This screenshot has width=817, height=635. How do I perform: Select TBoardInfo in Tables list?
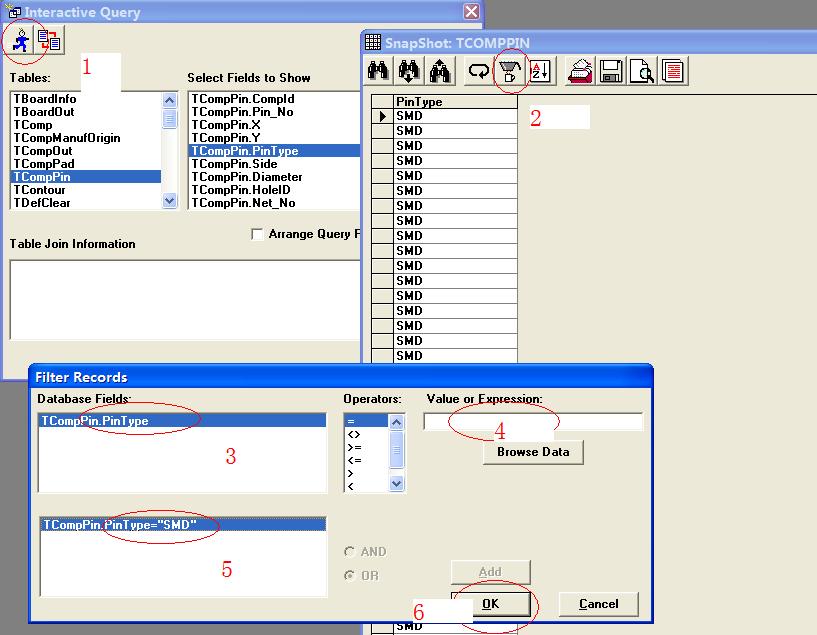[x=86, y=99]
